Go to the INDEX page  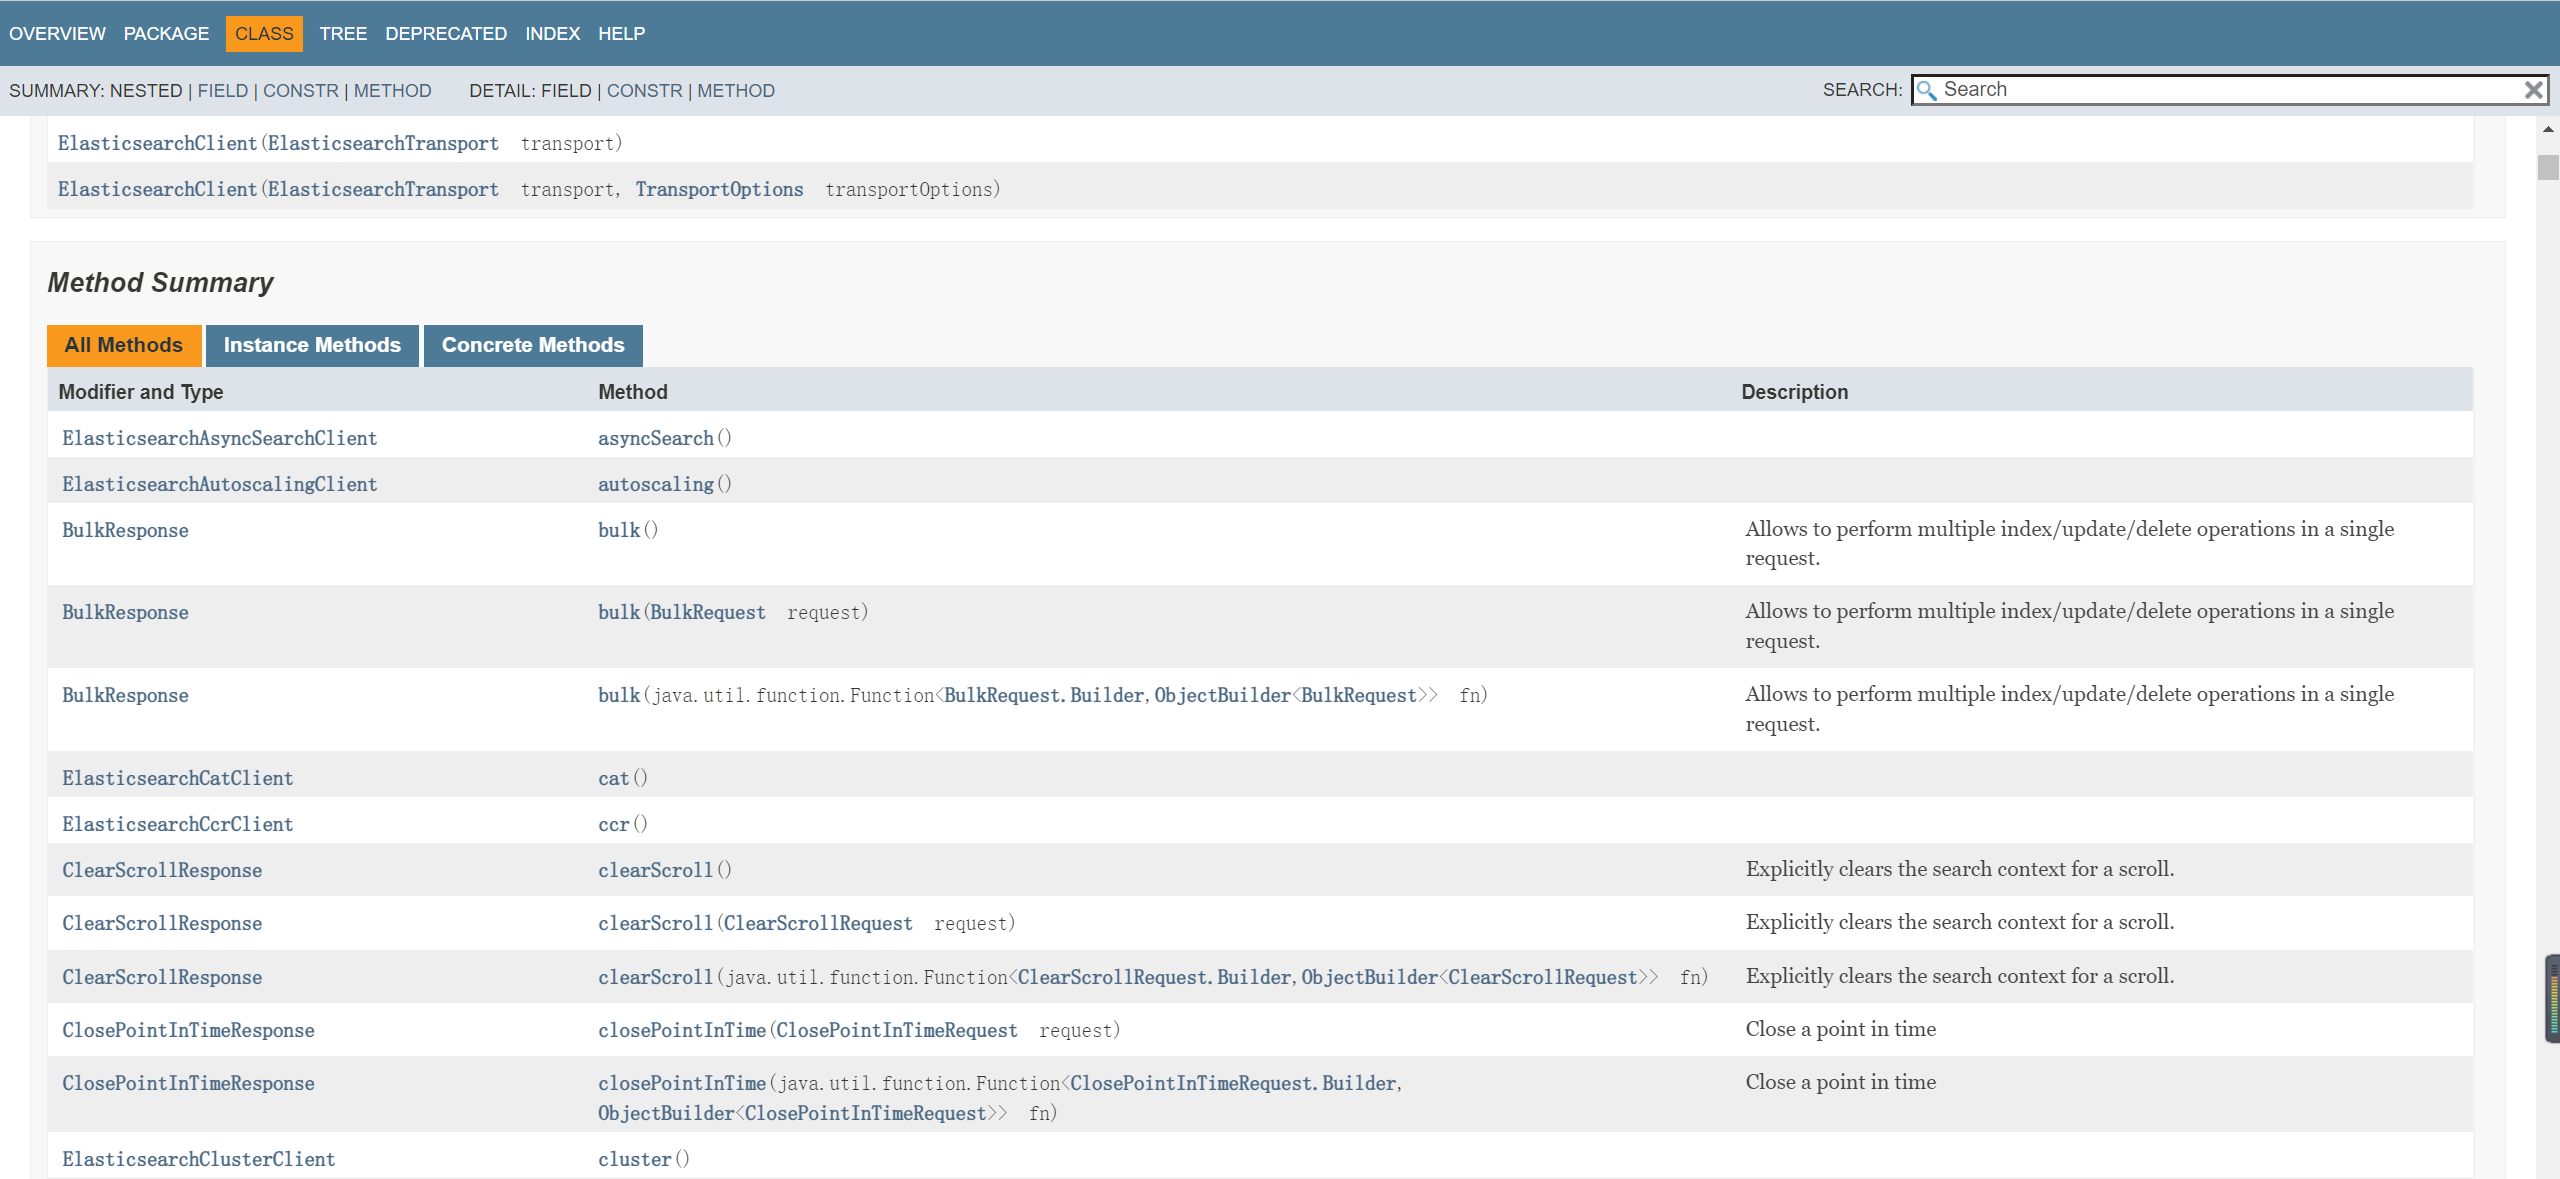pyautogui.click(x=552, y=34)
